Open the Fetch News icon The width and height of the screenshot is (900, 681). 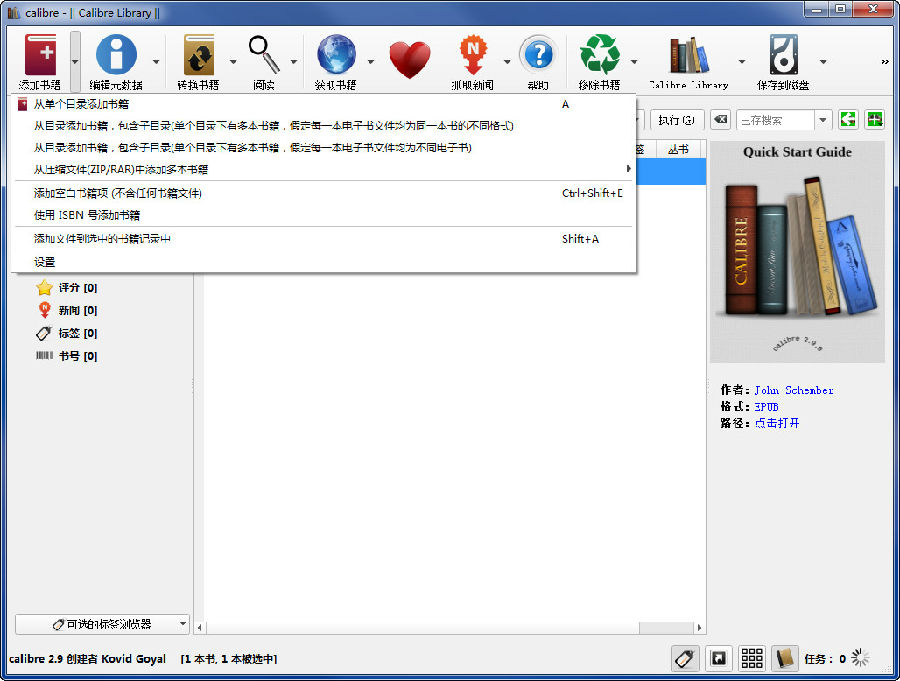click(473, 55)
